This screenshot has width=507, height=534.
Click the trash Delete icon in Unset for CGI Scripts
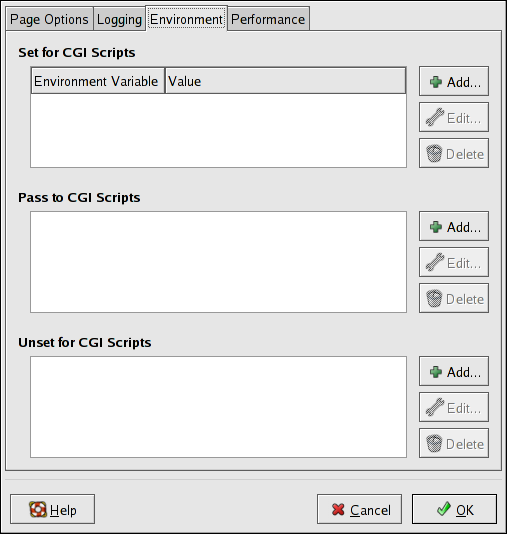[x=434, y=443]
